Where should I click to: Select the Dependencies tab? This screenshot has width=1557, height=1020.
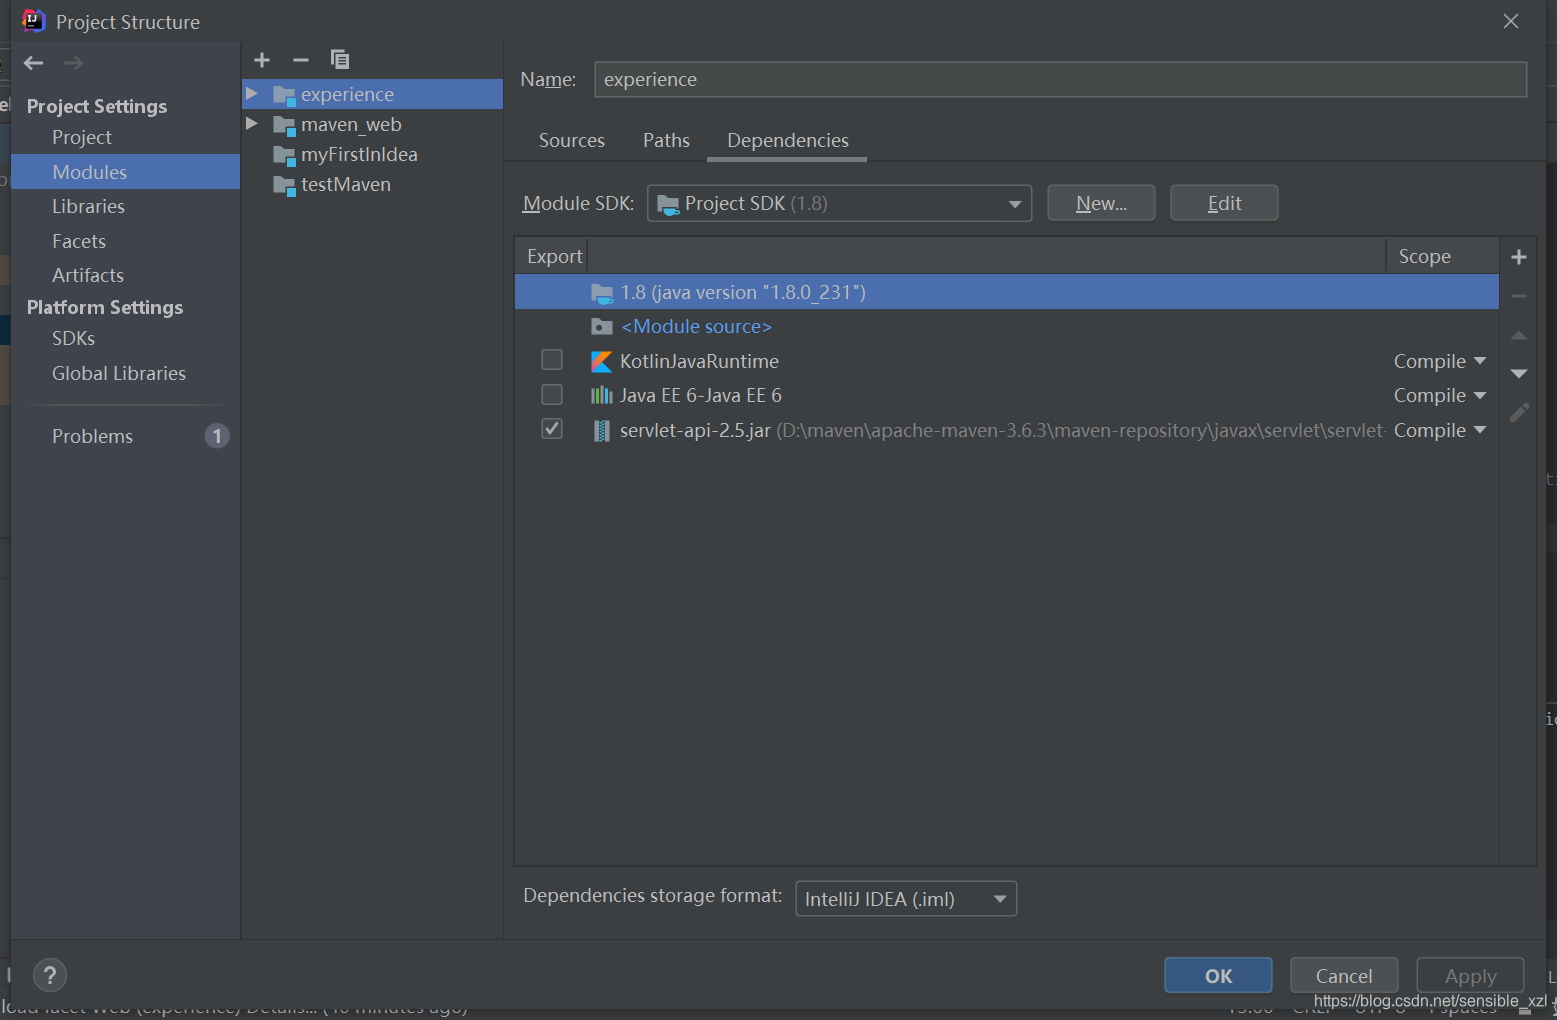click(787, 140)
